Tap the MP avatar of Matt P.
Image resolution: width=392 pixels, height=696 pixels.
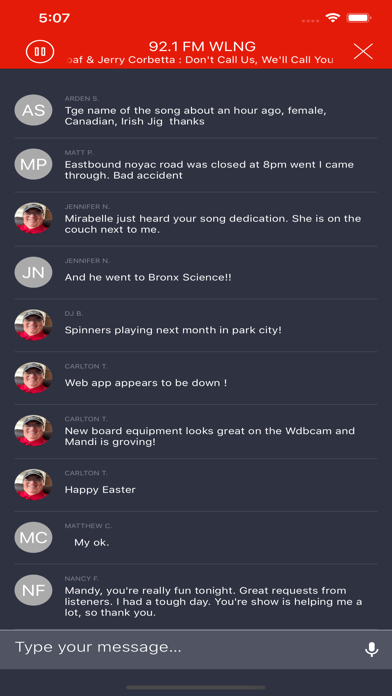click(x=33, y=164)
